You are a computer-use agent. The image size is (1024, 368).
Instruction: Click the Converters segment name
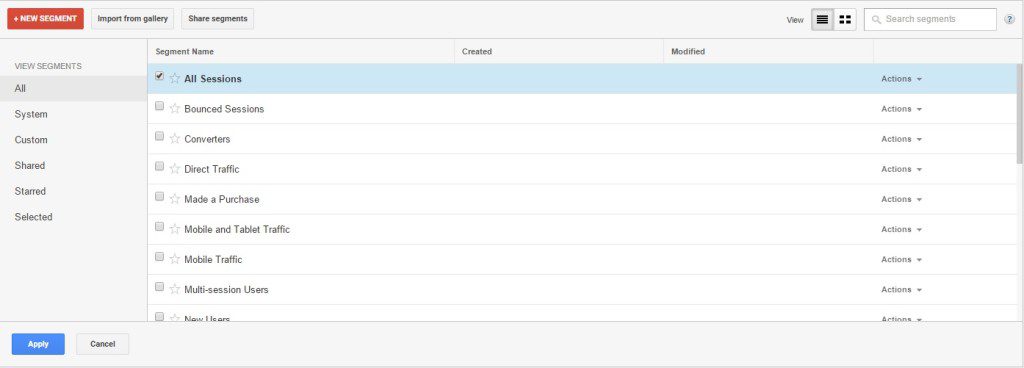tap(207, 139)
